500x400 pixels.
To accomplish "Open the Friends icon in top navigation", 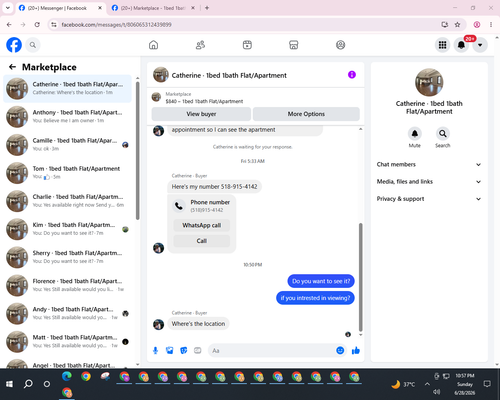I will (x=200, y=45).
